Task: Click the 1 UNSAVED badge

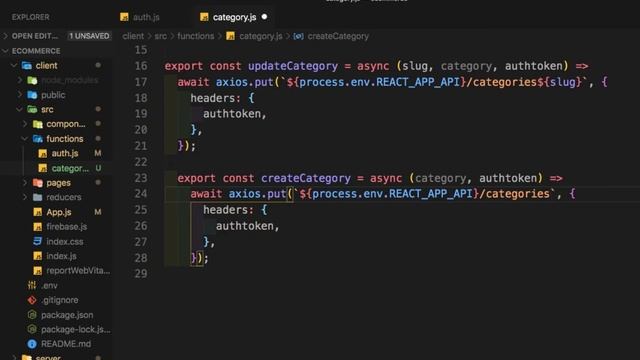Action: (89, 36)
